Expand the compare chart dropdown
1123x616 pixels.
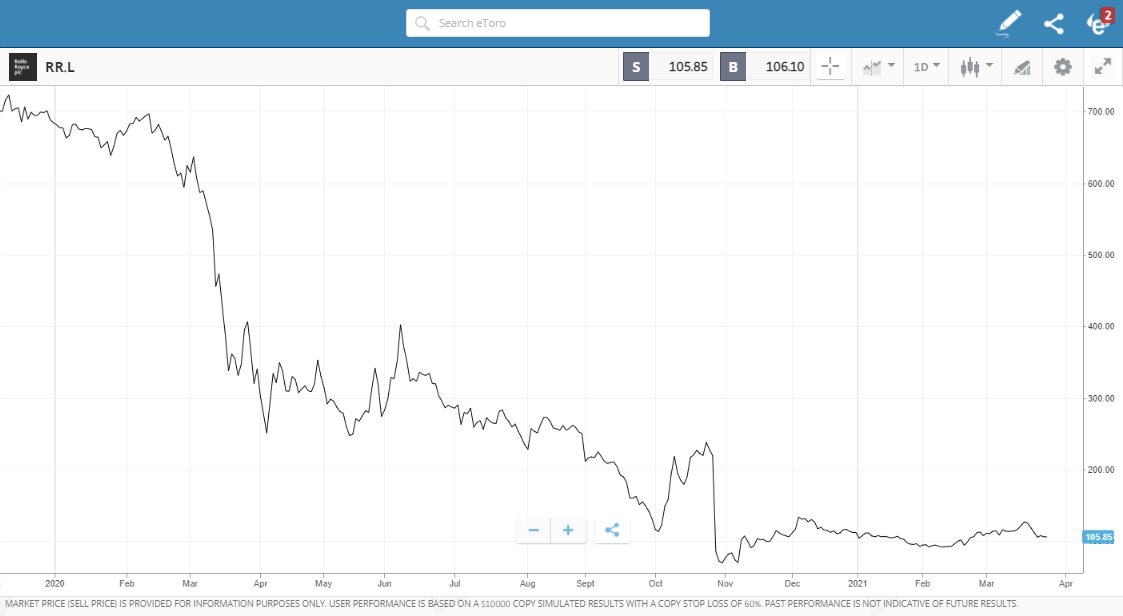[878, 67]
